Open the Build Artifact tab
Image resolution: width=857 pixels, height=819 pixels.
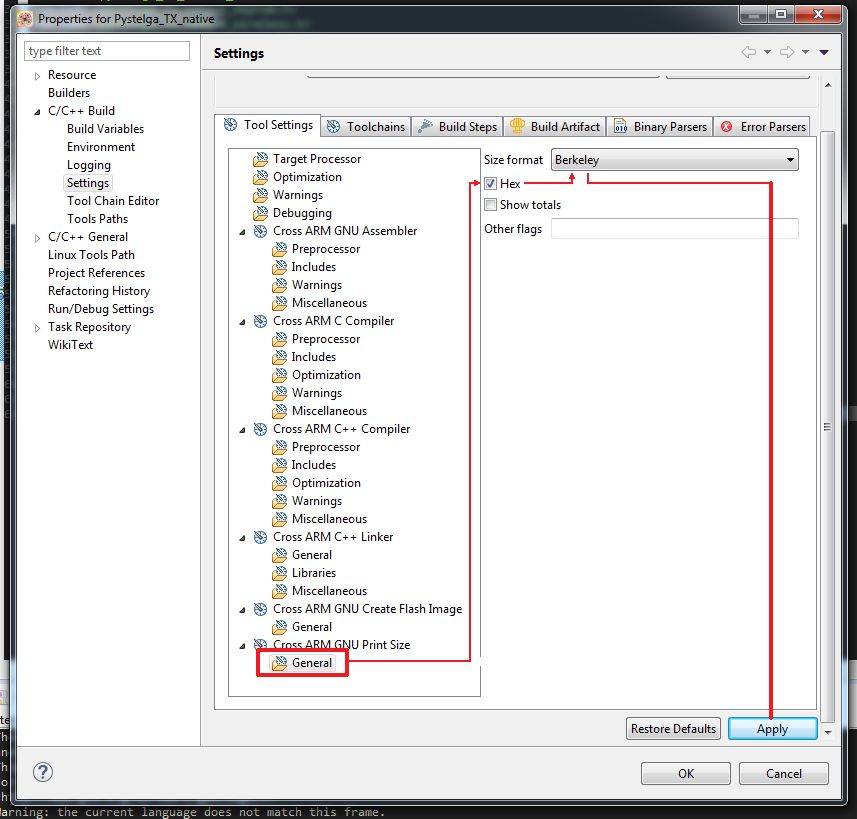[555, 127]
